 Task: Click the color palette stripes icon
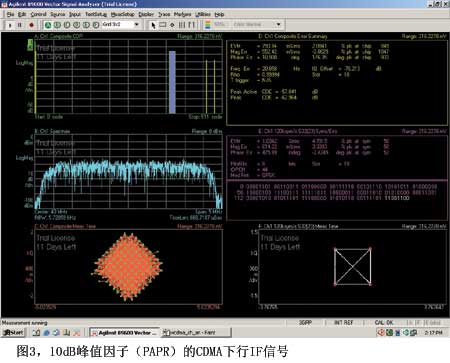coord(208,25)
